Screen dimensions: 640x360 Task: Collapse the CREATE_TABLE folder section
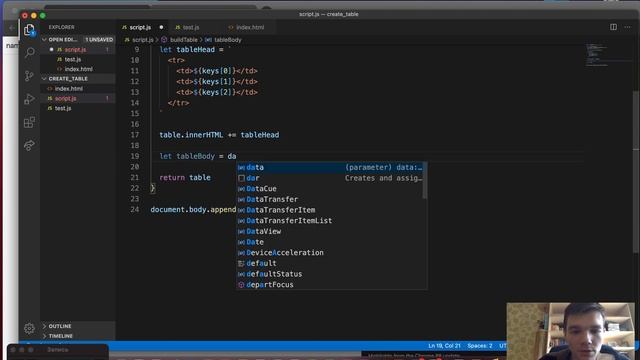click(68, 78)
